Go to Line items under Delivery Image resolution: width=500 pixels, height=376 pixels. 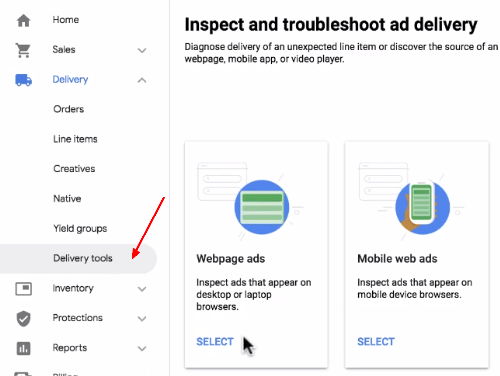pos(75,139)
